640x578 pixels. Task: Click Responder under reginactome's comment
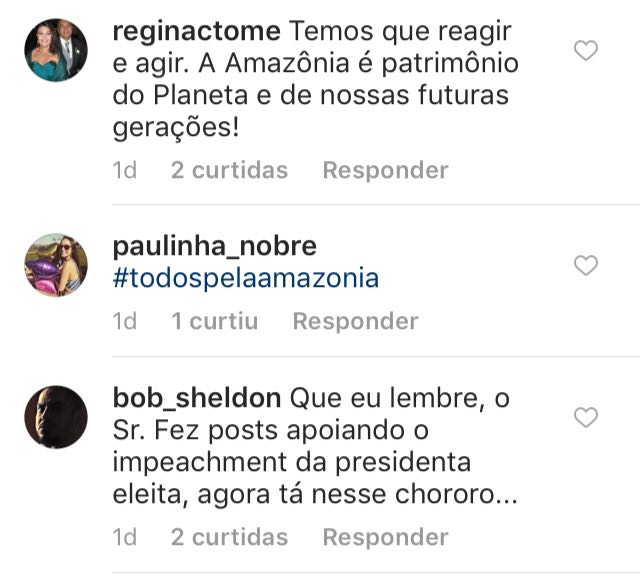[x=385, y=170]
